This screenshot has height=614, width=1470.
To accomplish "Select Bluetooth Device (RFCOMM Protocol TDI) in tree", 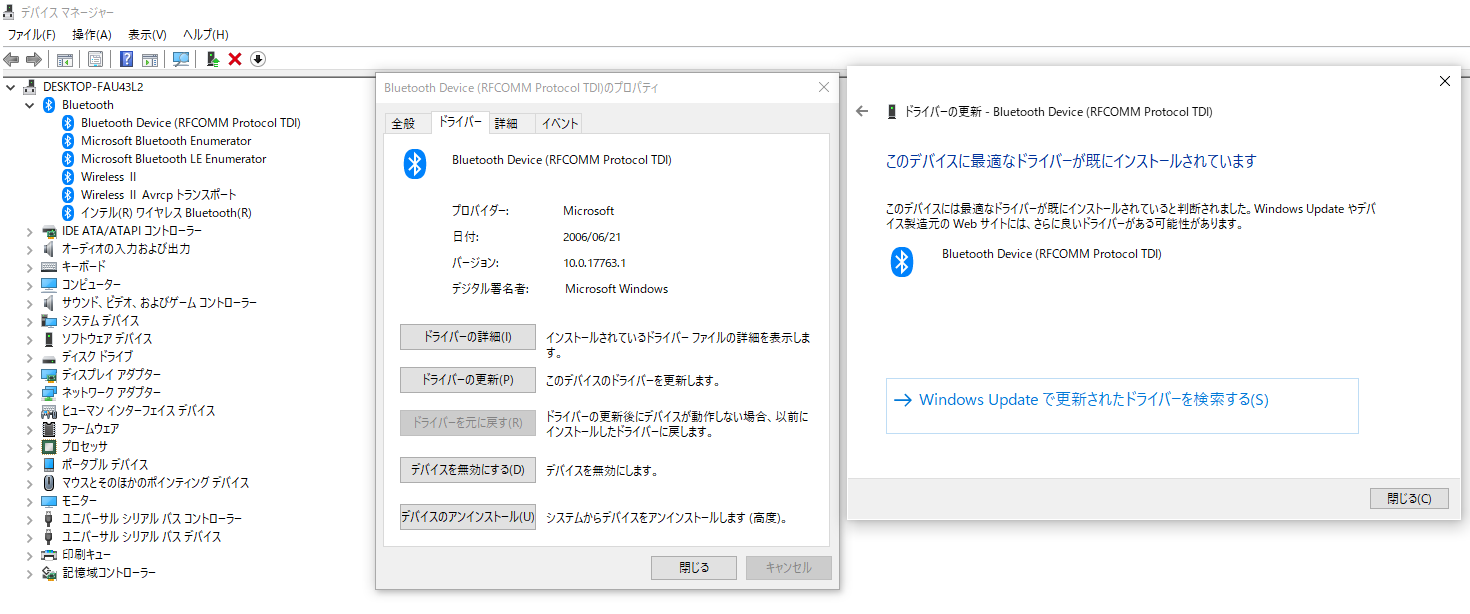I will click(x=190, y=122).
